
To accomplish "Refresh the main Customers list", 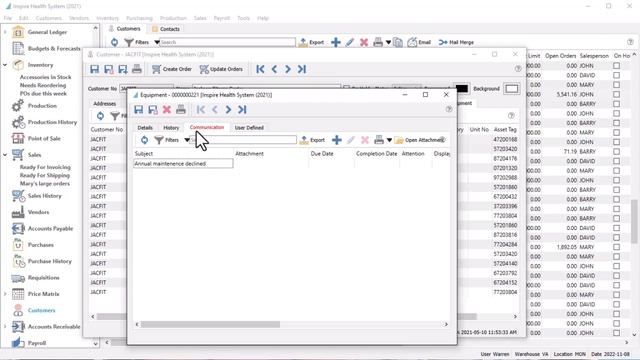I will (115, 42).
